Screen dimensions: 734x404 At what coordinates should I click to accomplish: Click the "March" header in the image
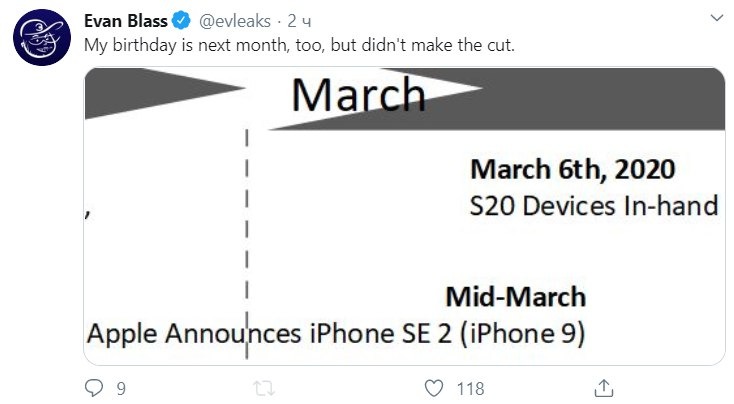click(x=359, y=95)
